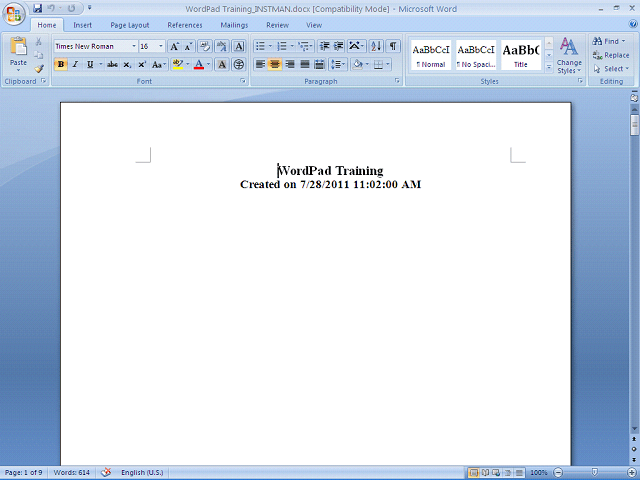Click the zoom slider handle

pyautogui.click(x=595, y=473)
